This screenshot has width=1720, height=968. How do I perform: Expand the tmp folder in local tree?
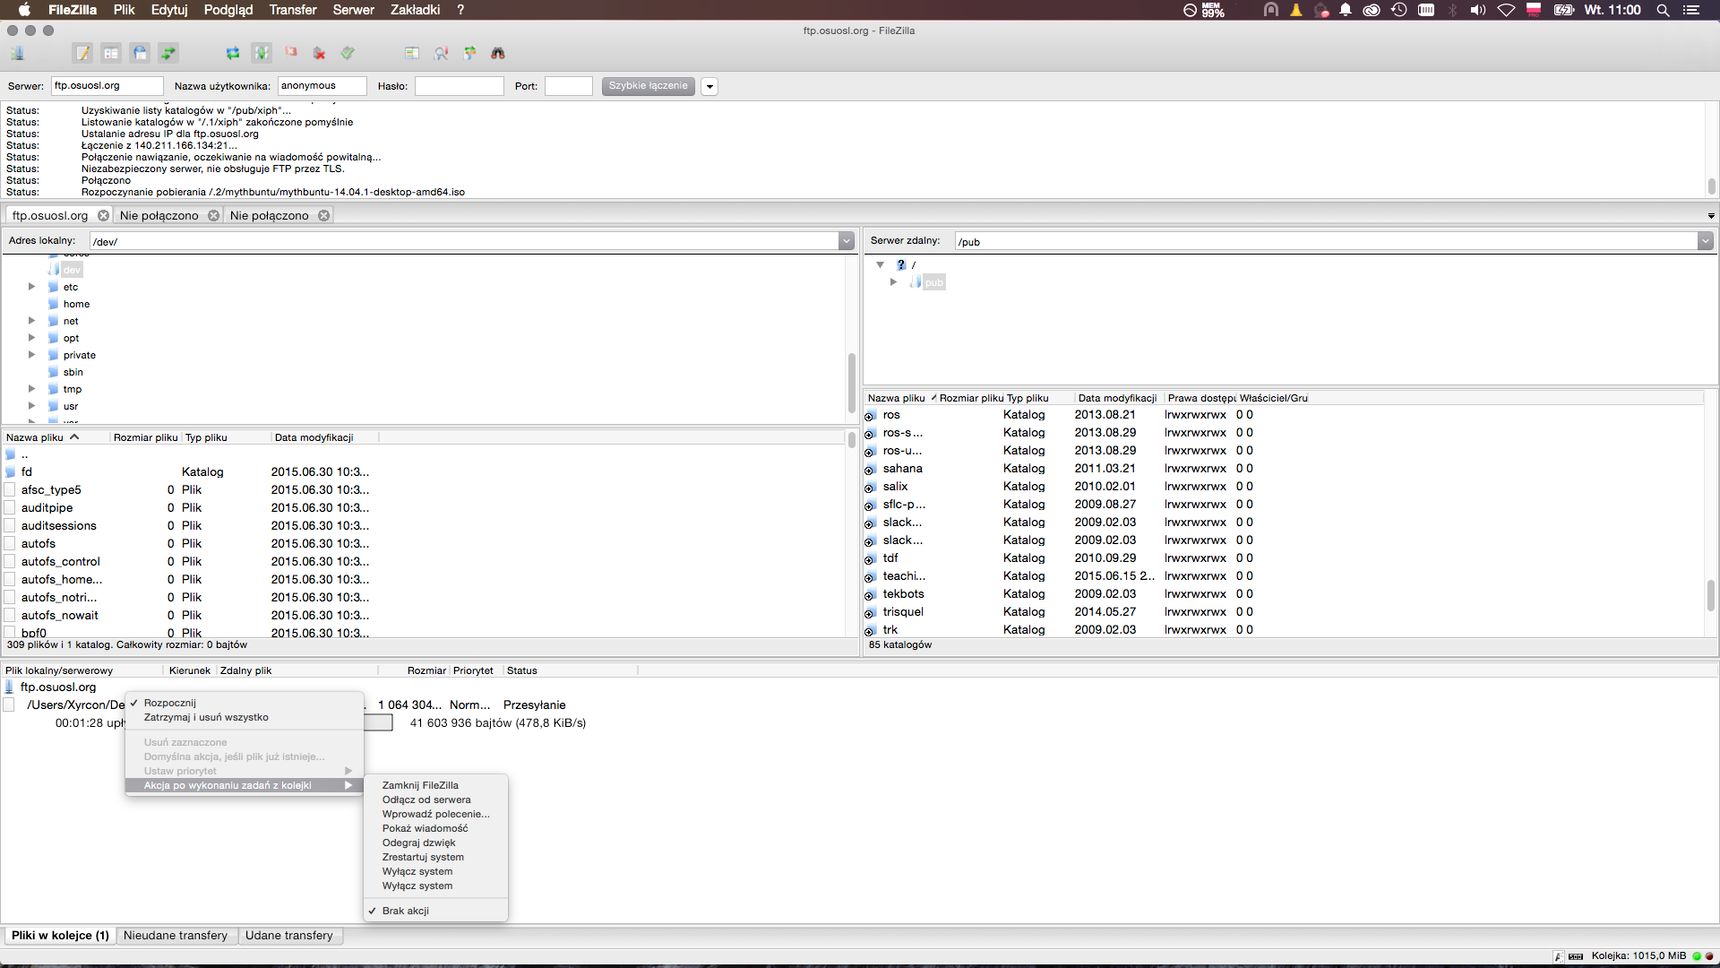pos(32,389)
